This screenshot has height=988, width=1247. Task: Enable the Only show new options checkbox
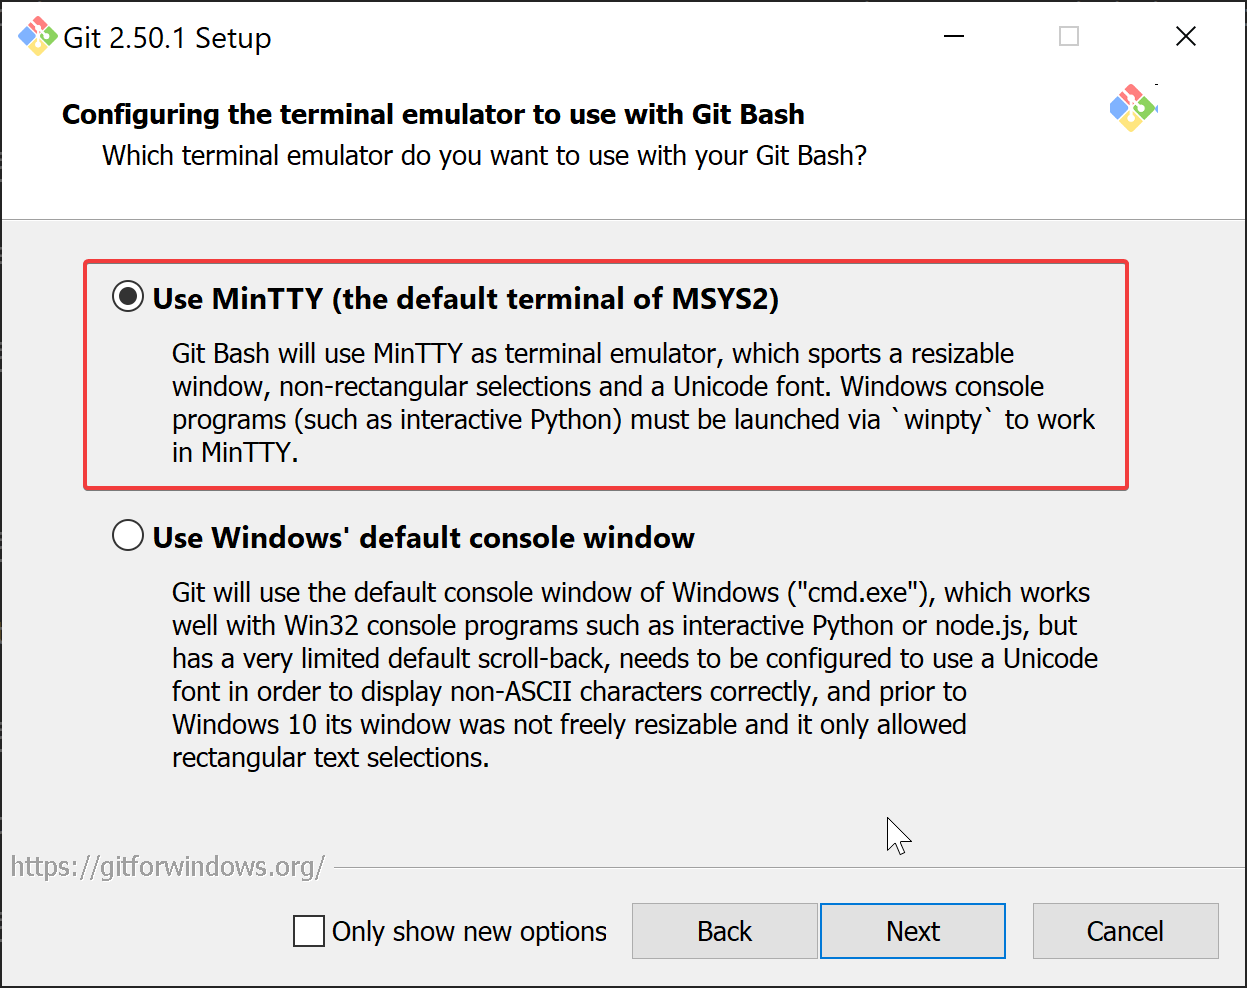(309, 931)
